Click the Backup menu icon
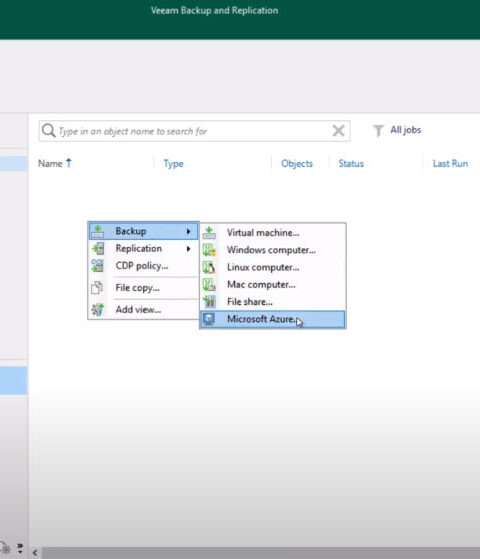480x559 pixels. tap(97, 231)
